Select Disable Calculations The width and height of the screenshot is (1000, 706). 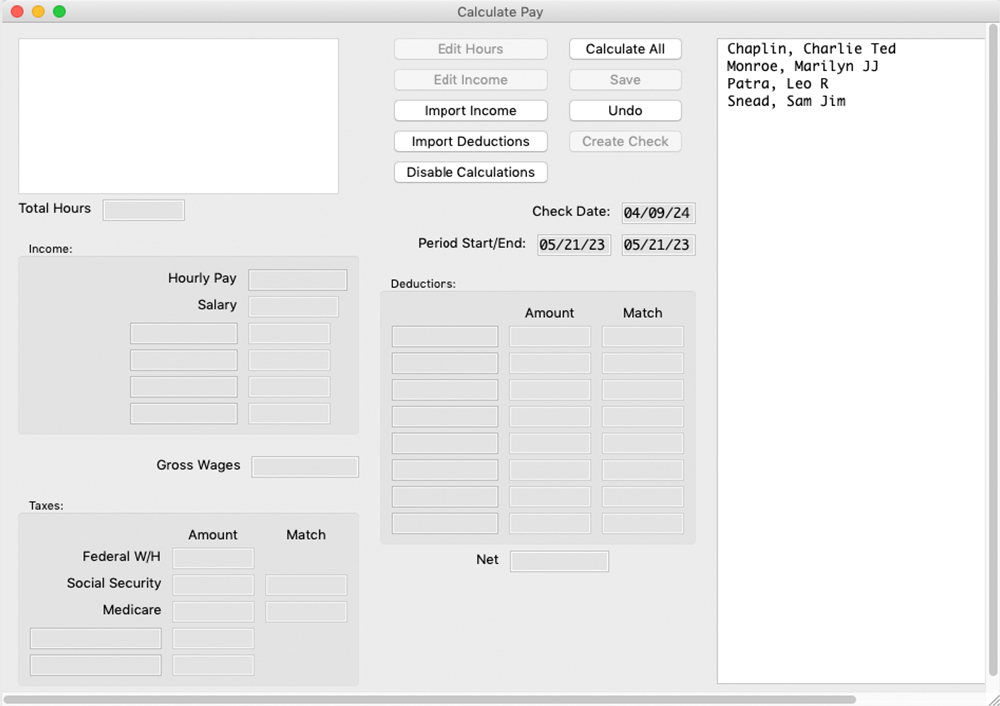click(x=470, y=172)
